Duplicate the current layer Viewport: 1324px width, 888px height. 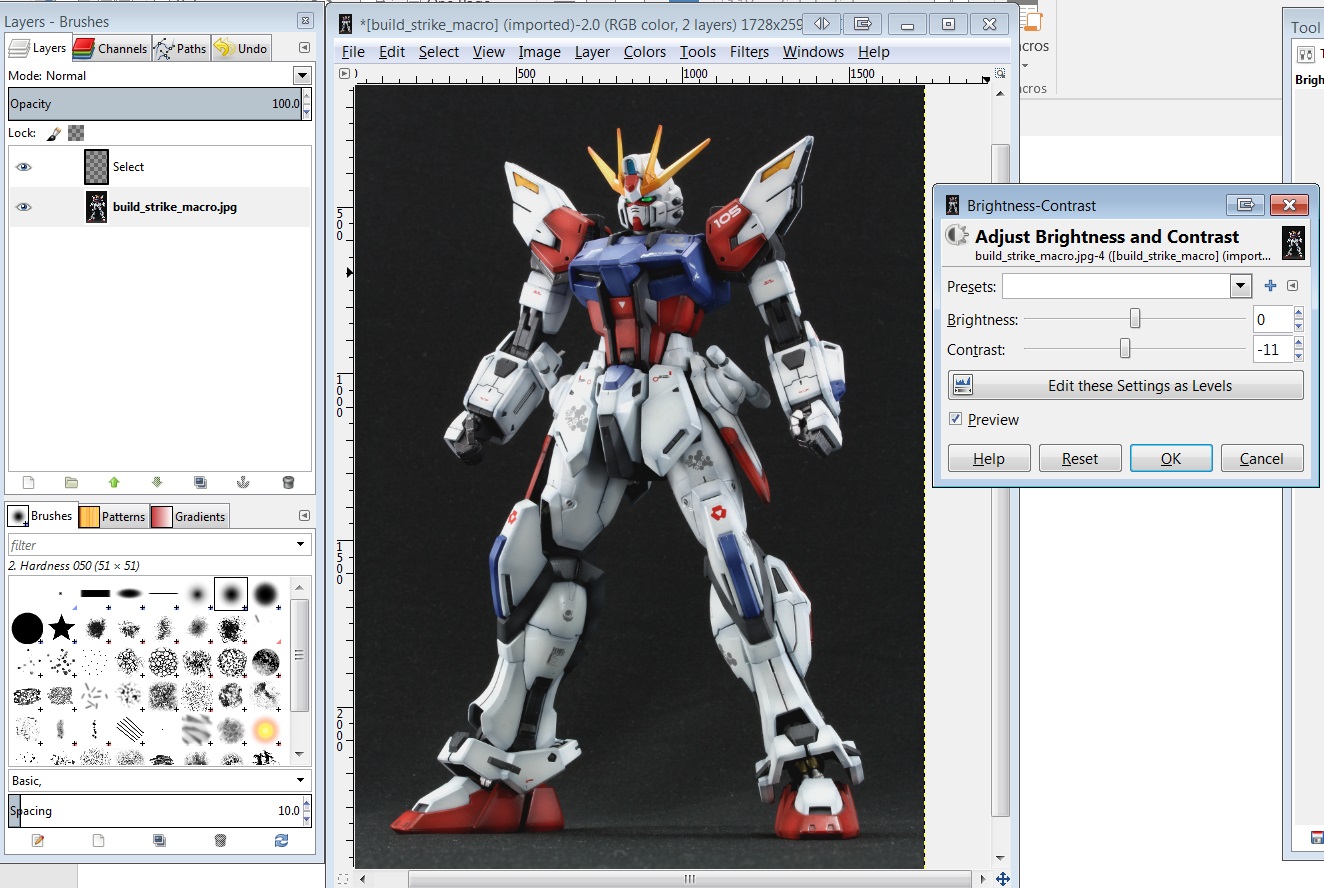tap(200, 482)
